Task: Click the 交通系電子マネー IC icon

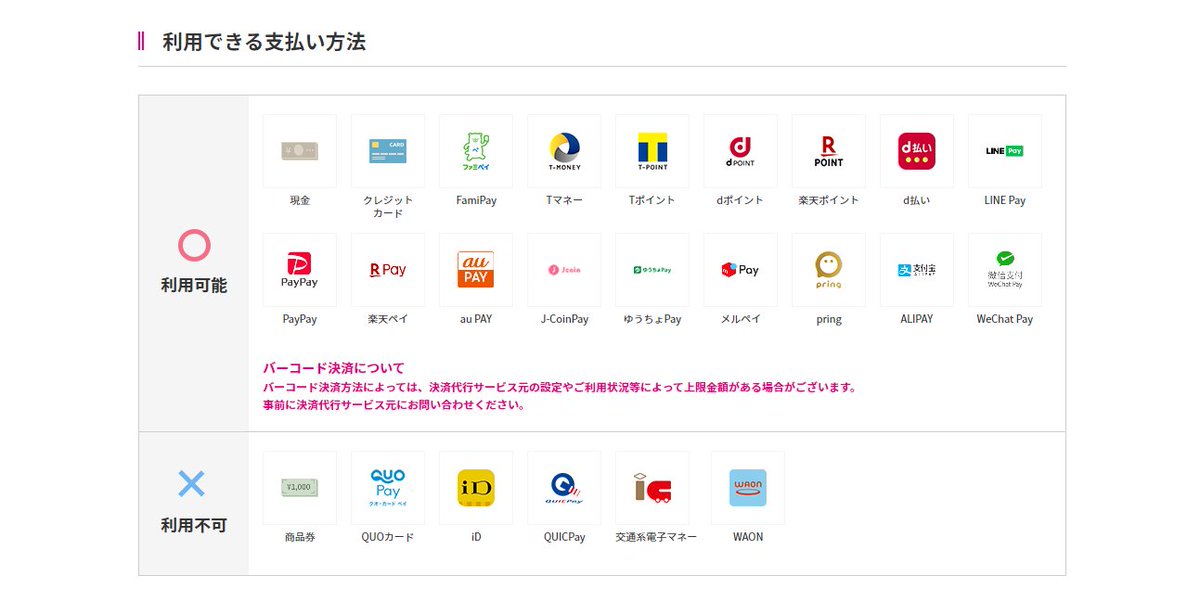Action: coord(652,488)
